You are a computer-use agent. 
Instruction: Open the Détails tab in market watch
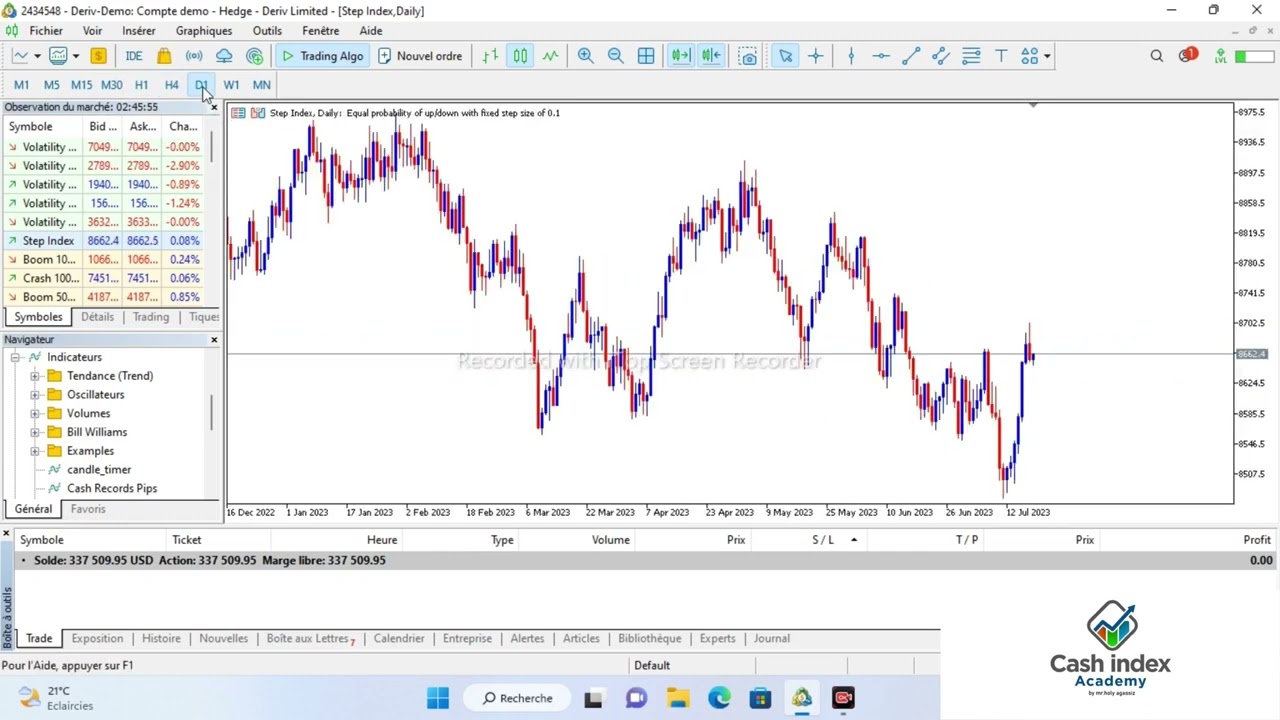[x=97, y=317]
